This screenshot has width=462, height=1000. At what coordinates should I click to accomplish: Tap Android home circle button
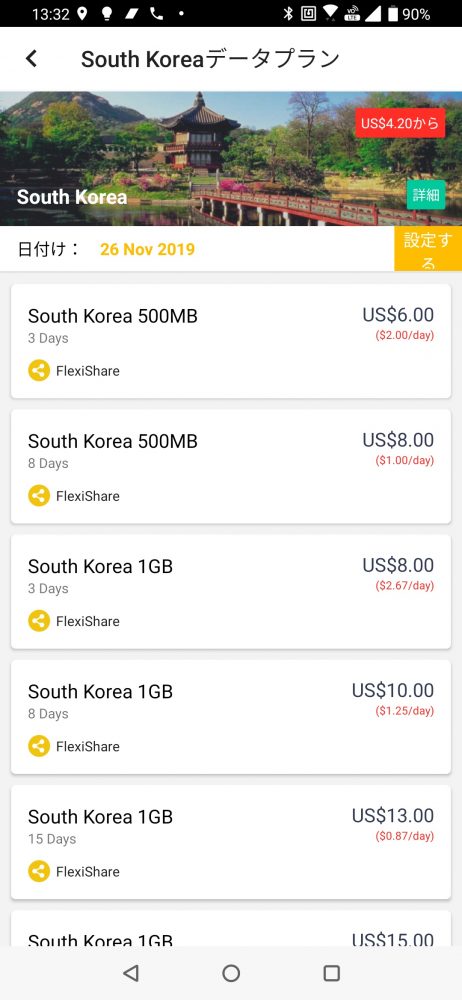pos(231,973)
